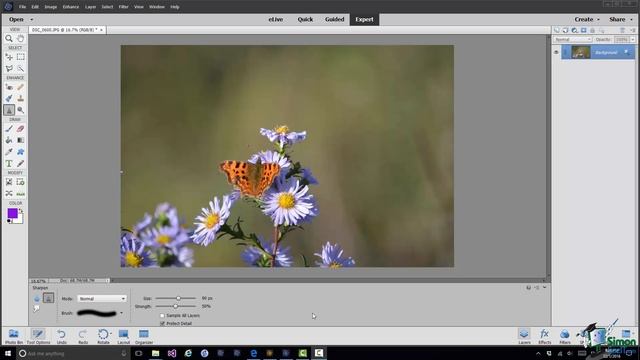This screenshot has width=640, height=360.
Task: Select the Recompose tool
Action: pyautogui.click(x=20, y=182)
